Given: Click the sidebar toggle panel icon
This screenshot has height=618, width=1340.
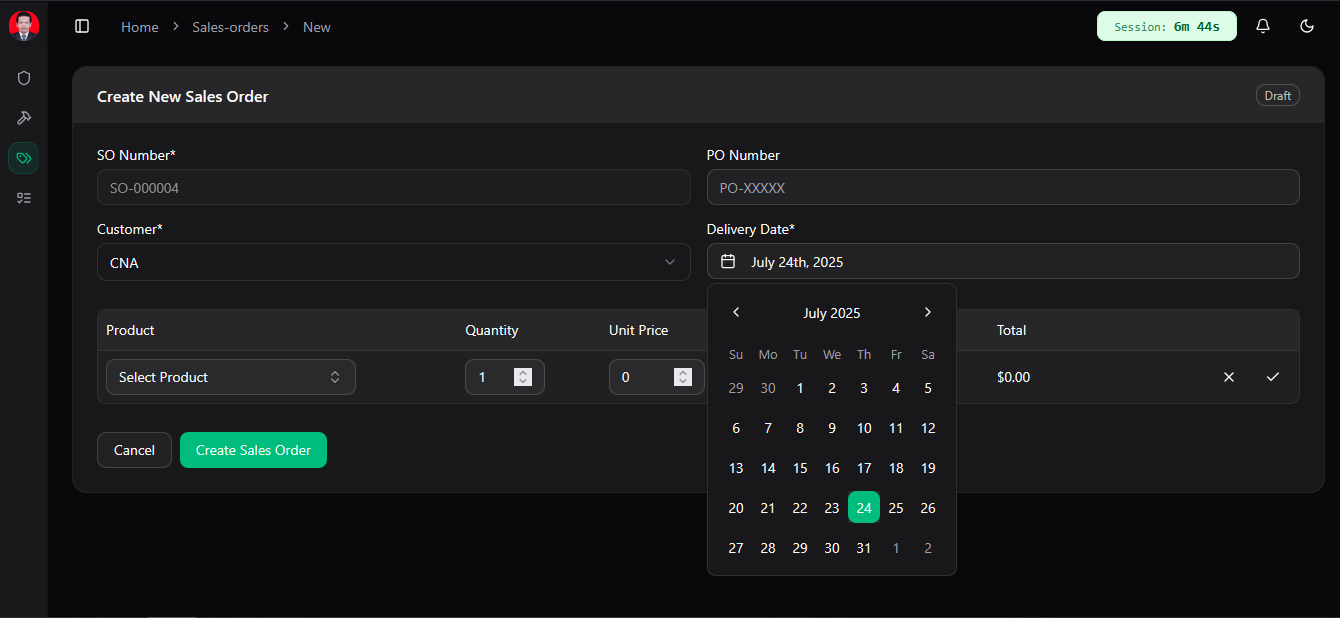Looking at the screenshot, I should tap(82, 27).
